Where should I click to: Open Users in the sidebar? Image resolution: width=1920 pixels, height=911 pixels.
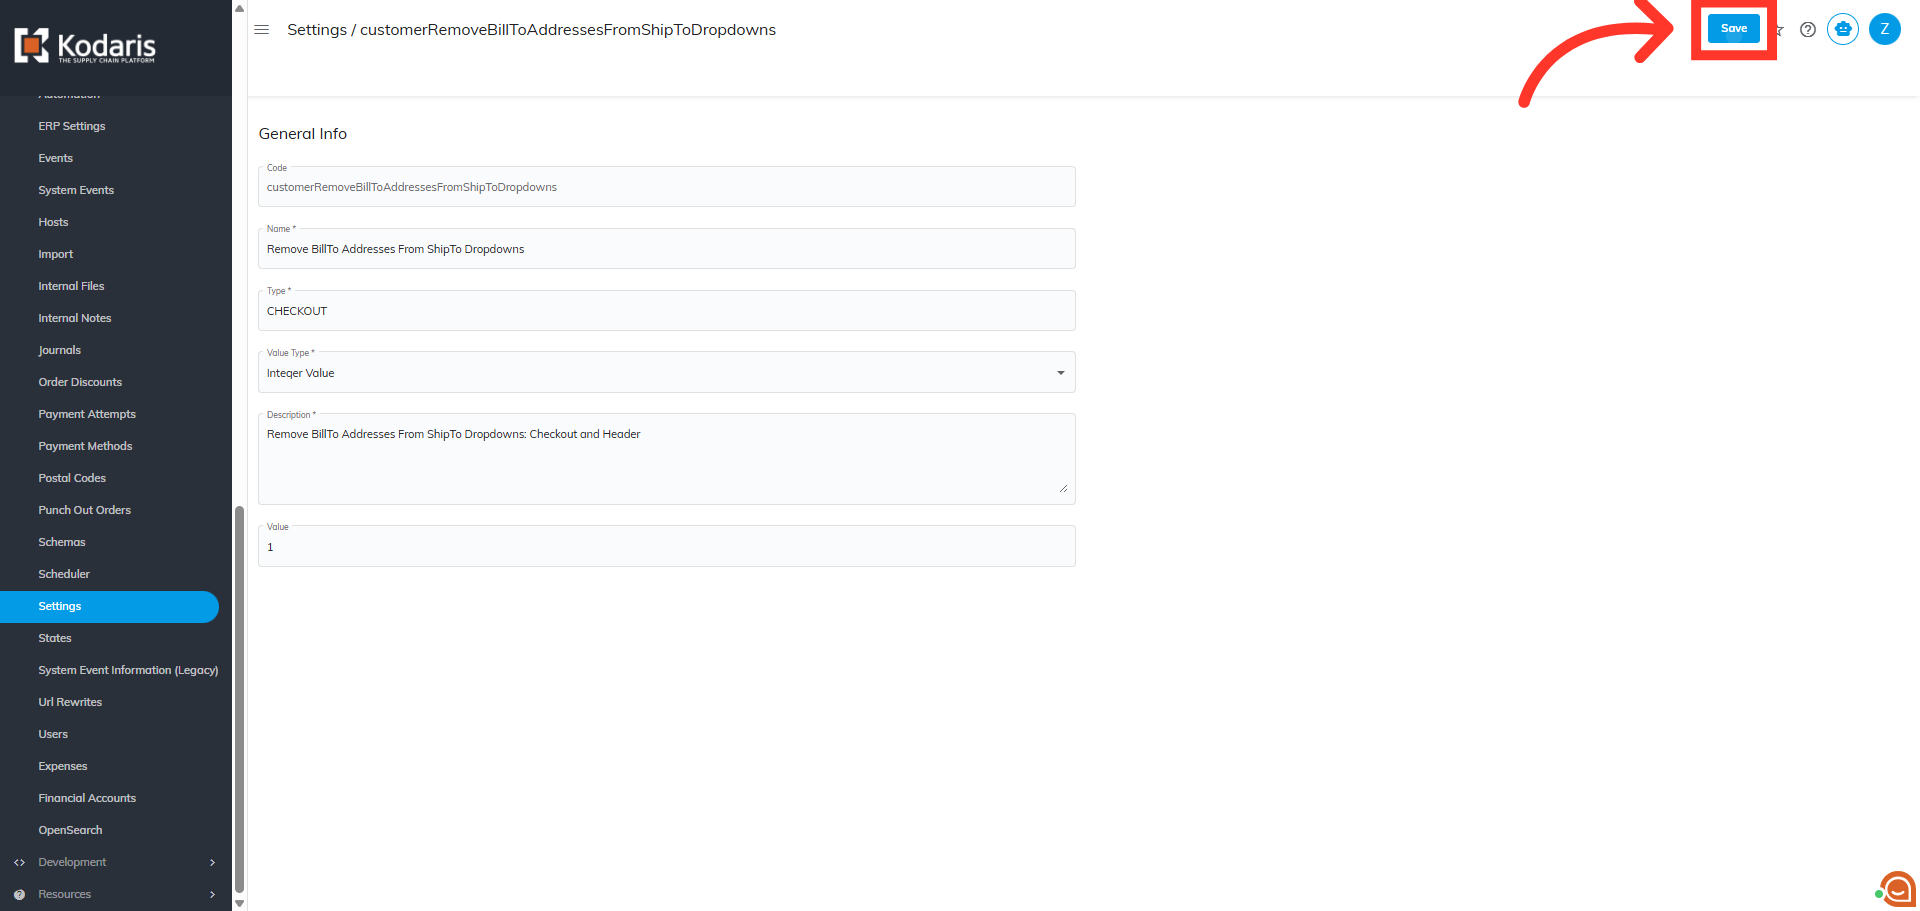53,734
